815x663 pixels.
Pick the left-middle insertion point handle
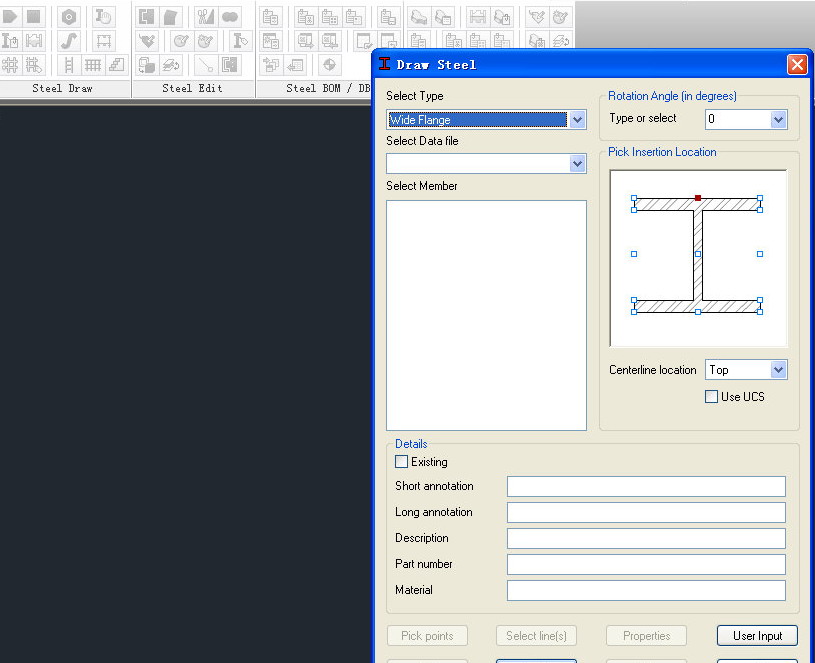[x=634, y=254]
